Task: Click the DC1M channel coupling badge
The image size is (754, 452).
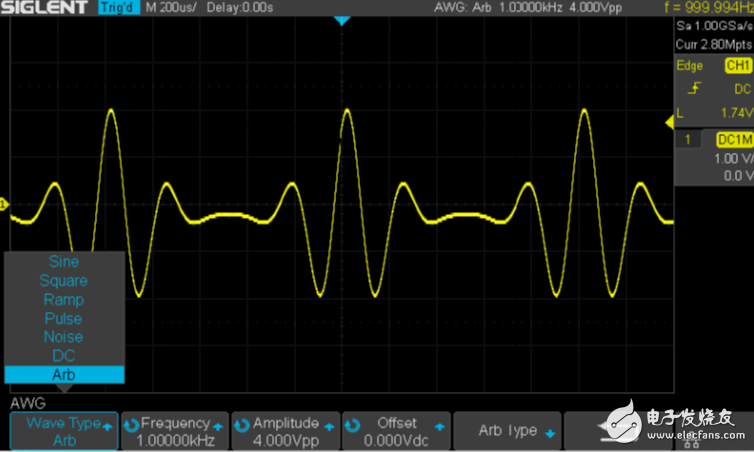Action: pyautogui.click(x=733, y=140)
